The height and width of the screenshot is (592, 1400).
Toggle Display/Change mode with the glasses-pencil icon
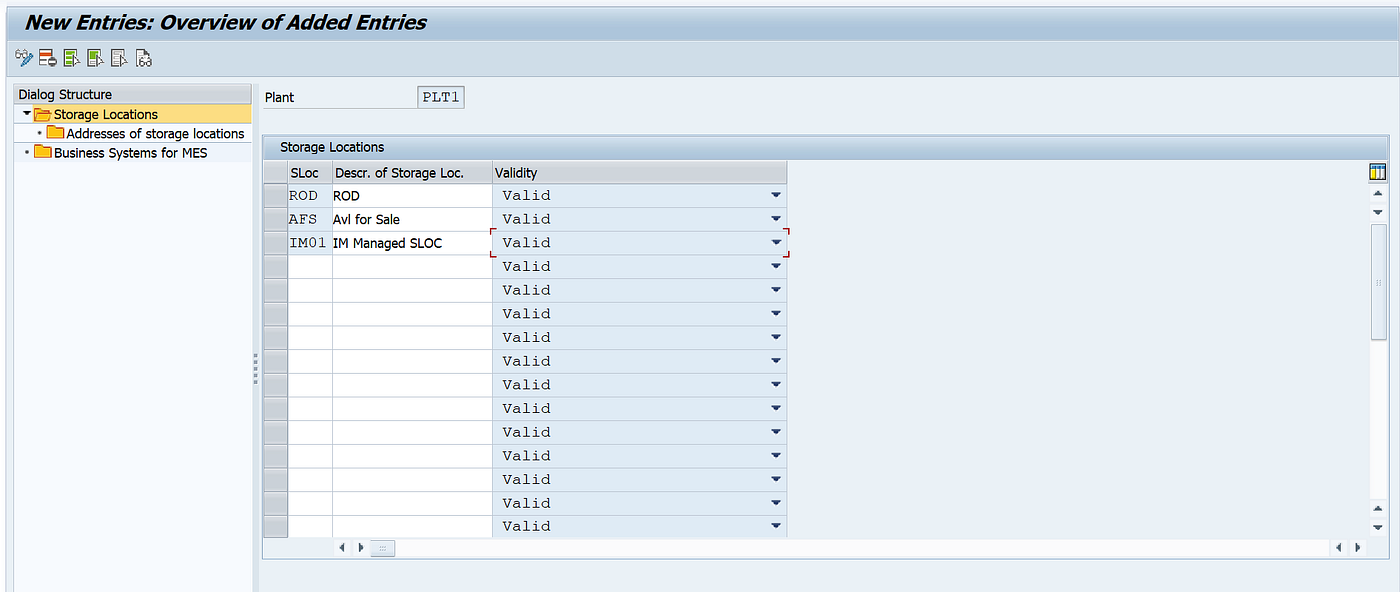coord(24,59)
